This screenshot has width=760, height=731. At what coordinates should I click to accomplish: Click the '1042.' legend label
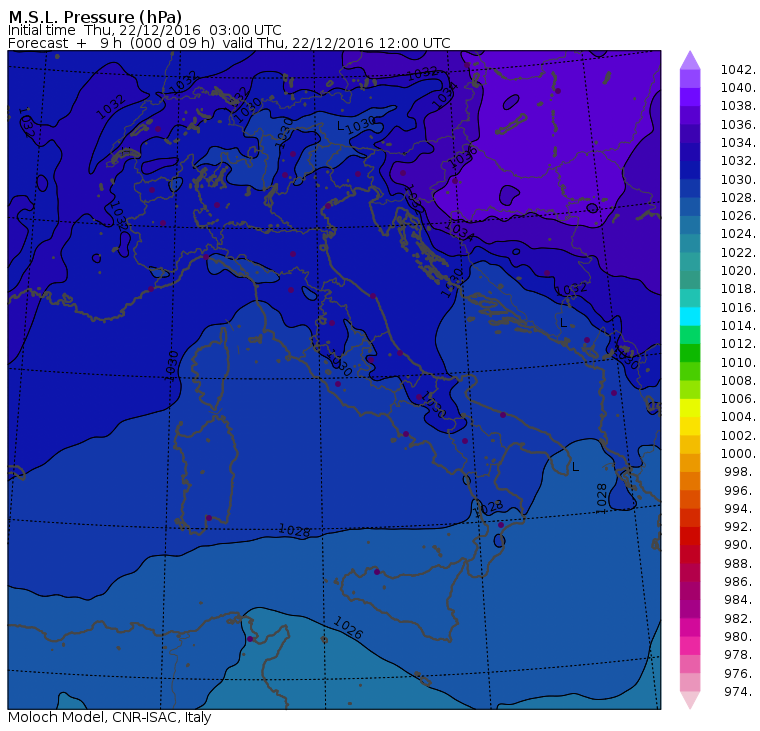[x=738, y=70]
